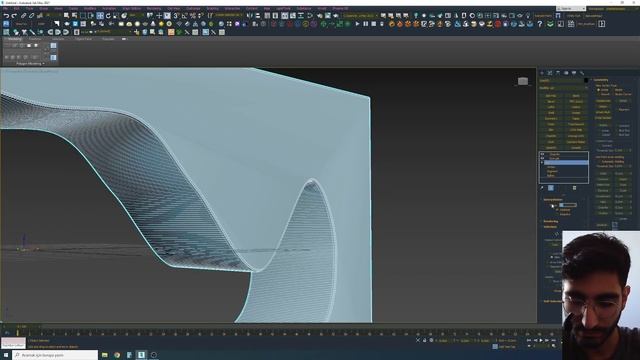Switch to the Object Paint ribbon tab

click(83, 39)
